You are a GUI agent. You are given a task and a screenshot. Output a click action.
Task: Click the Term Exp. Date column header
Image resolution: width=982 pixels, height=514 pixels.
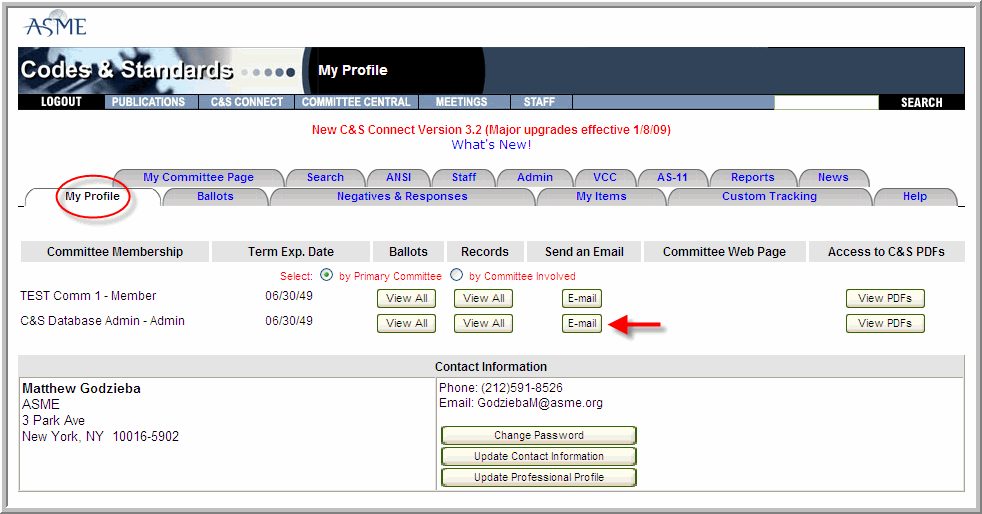pos(291,252)
